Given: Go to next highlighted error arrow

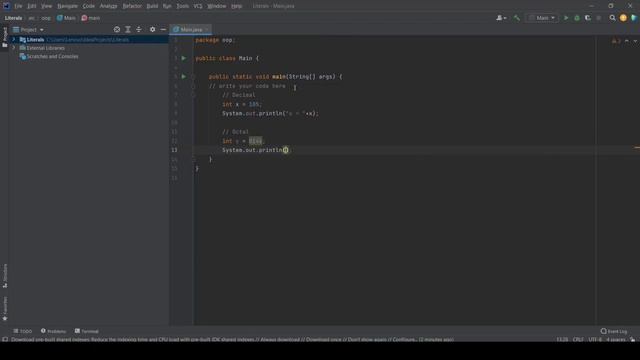Looking at the screenshot, I should coord(635,41).
